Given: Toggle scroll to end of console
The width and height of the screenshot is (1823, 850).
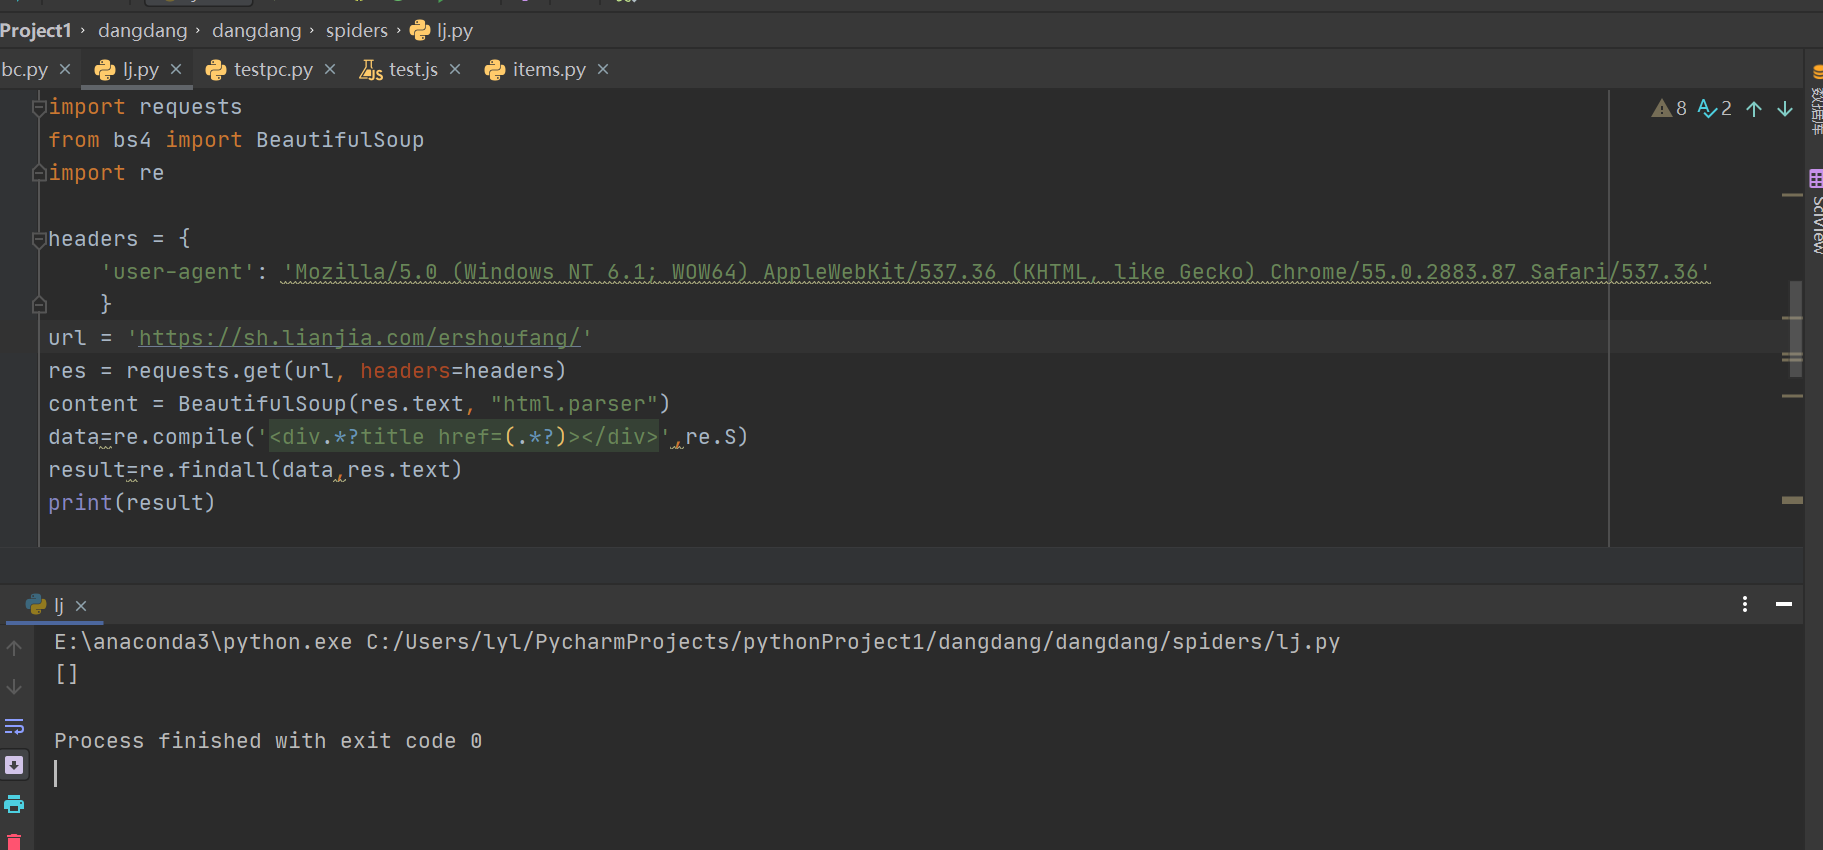Looking at the screenshot, I should 14,765.
